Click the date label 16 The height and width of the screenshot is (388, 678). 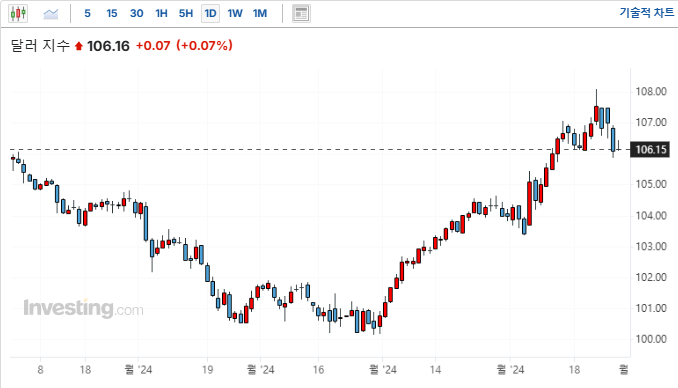pyautogui.click(x=318, y=370)
